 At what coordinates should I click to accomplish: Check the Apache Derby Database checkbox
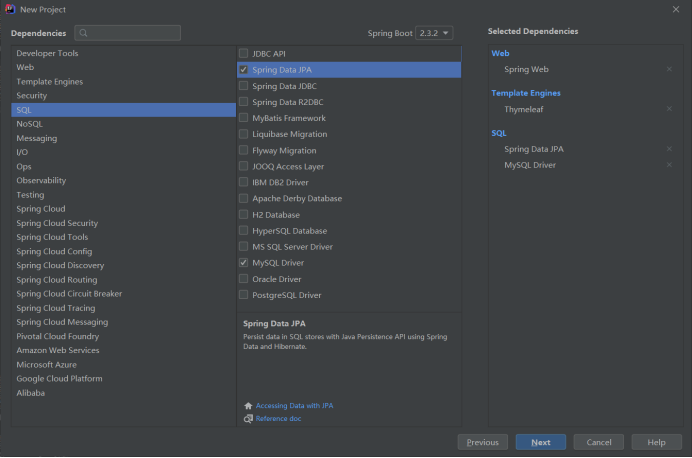pos(243,199)
